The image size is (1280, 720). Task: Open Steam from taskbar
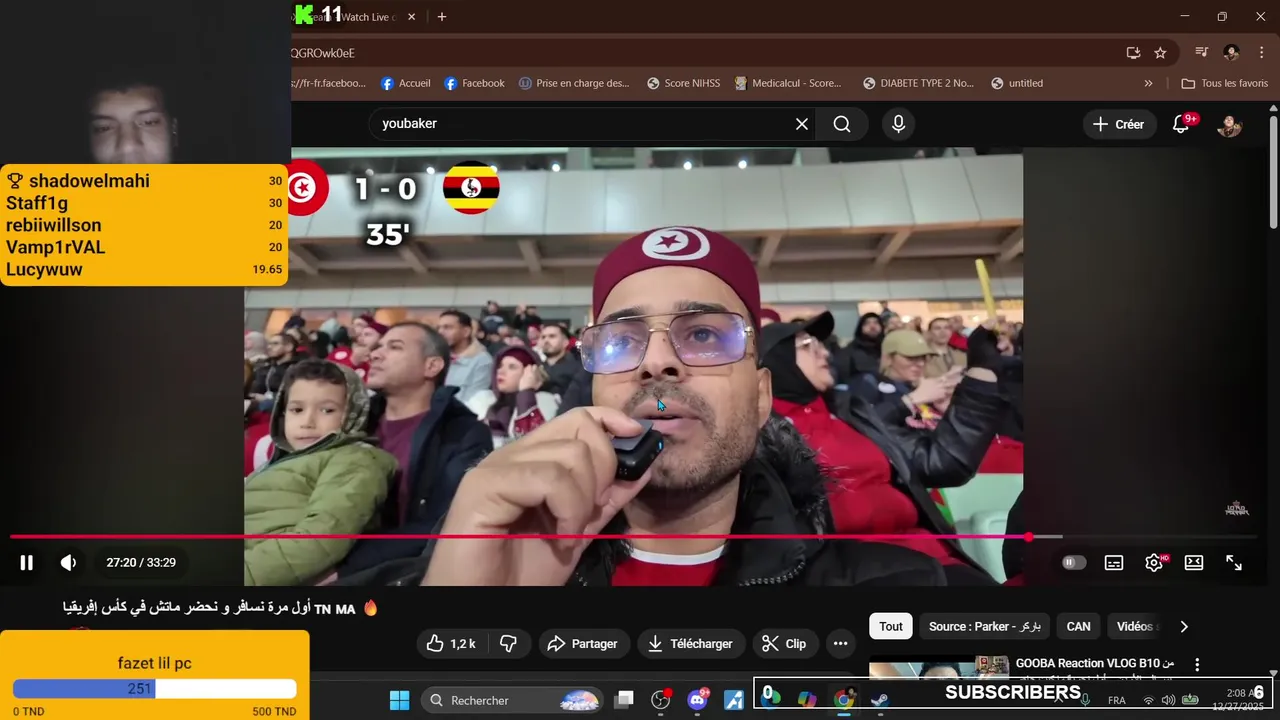click(x=880, y=700)
